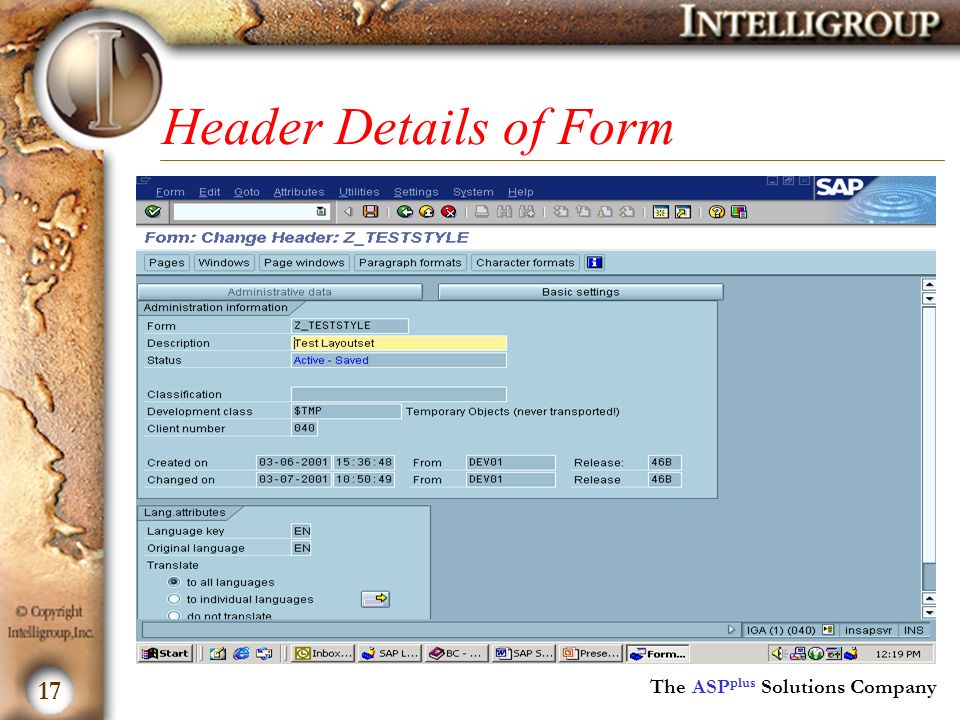960x720 pixels.
Task: Click the Create New Session icon
Action: point(661,212)
